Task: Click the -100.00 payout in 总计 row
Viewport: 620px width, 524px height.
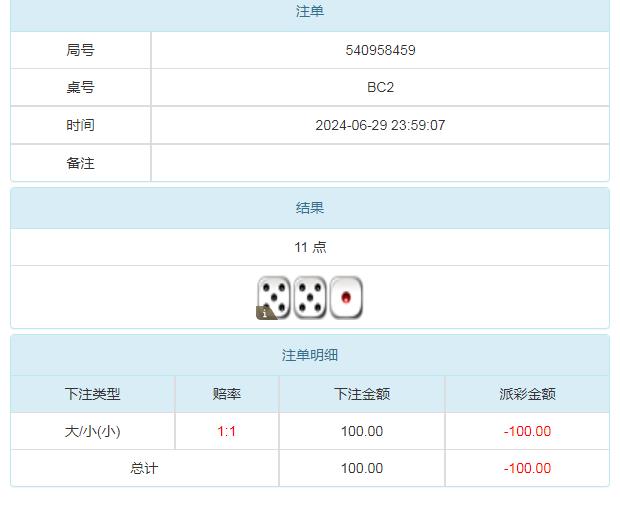Action: [527, 468]
